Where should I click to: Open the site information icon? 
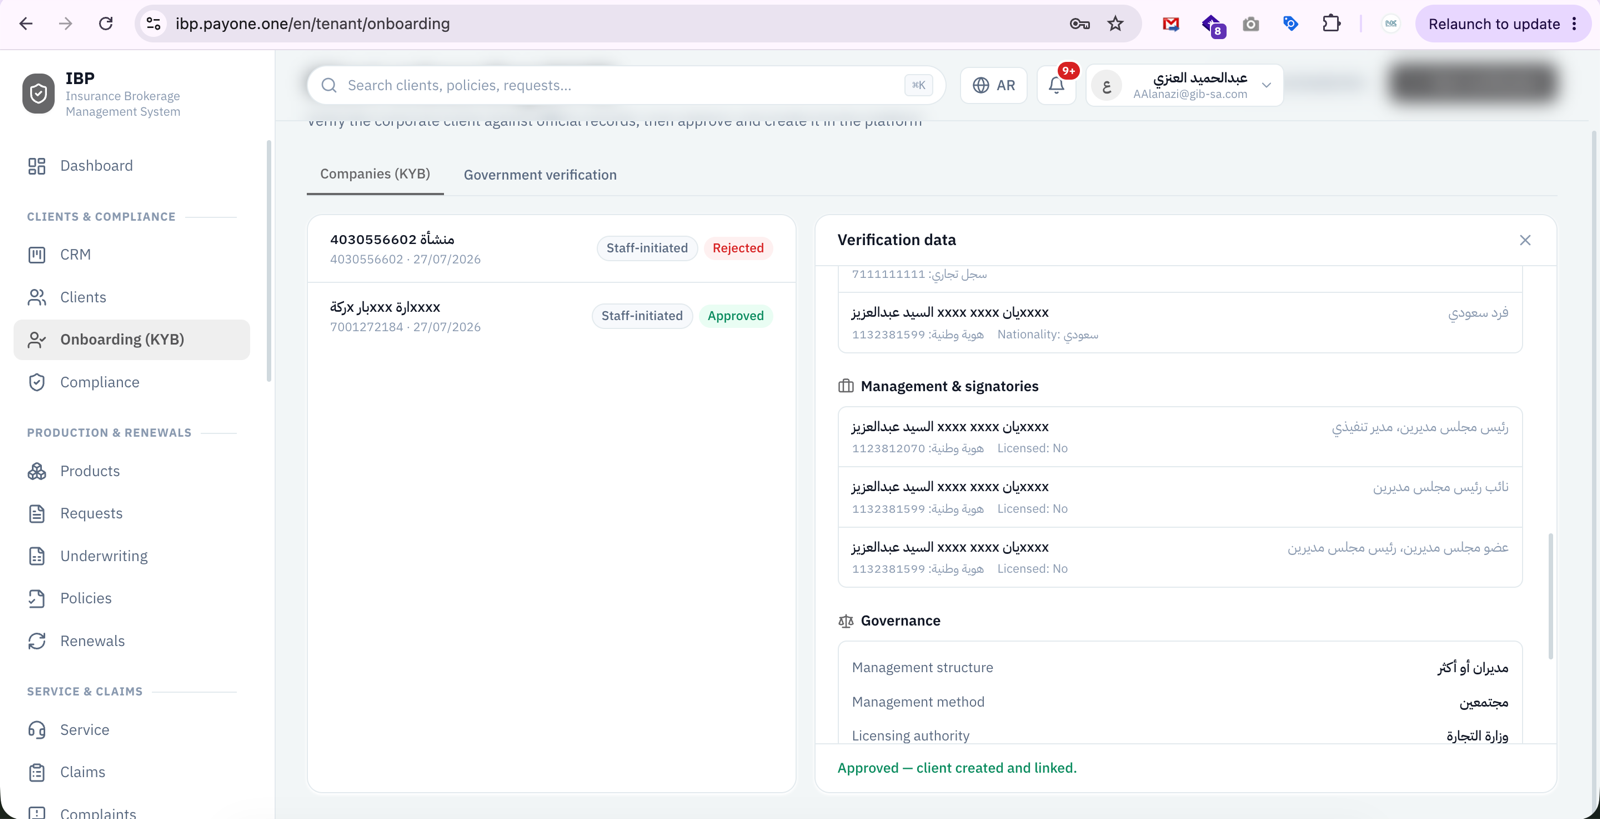pos(153,24)
